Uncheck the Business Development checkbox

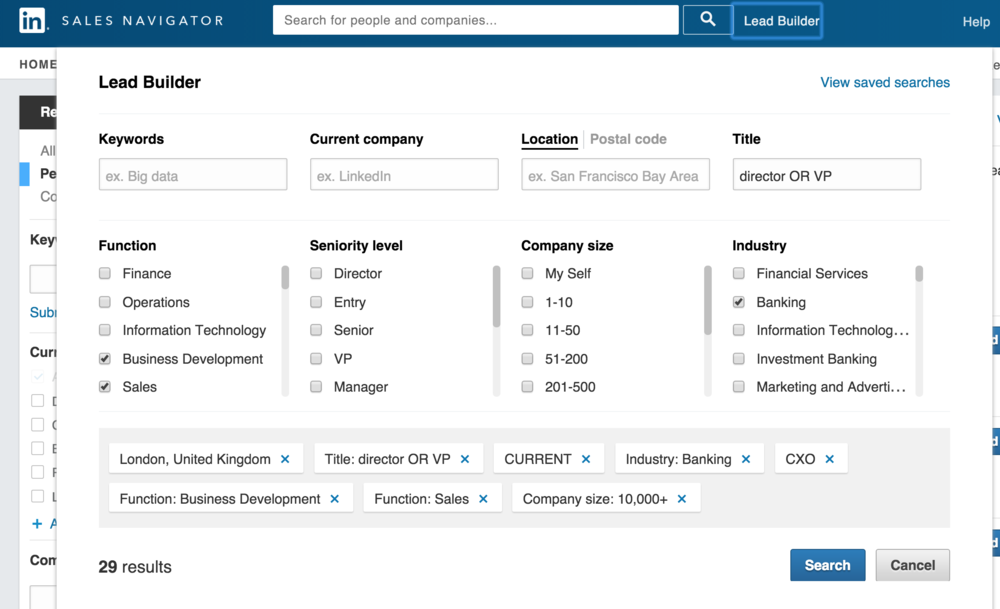click(105, 358)
